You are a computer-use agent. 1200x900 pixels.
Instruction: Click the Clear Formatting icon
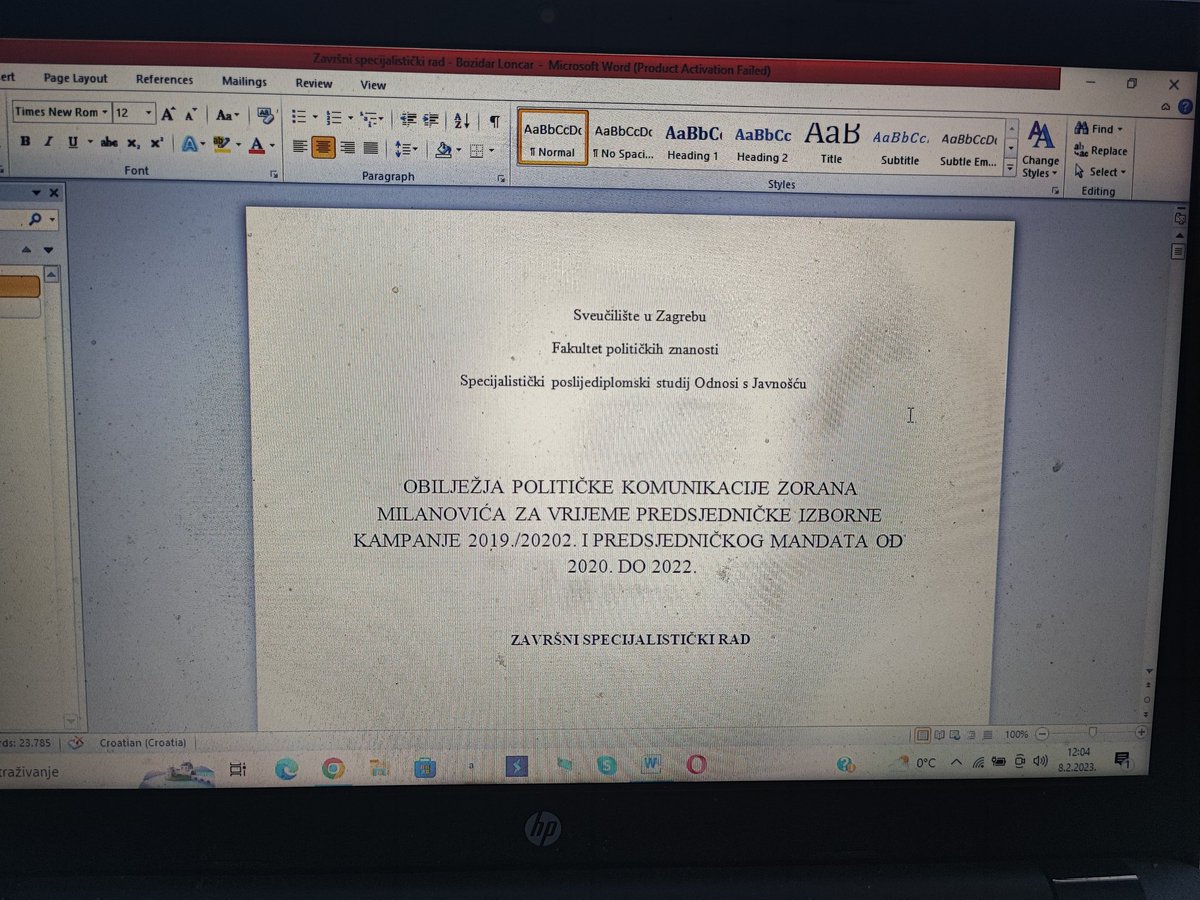coord(265,115)
